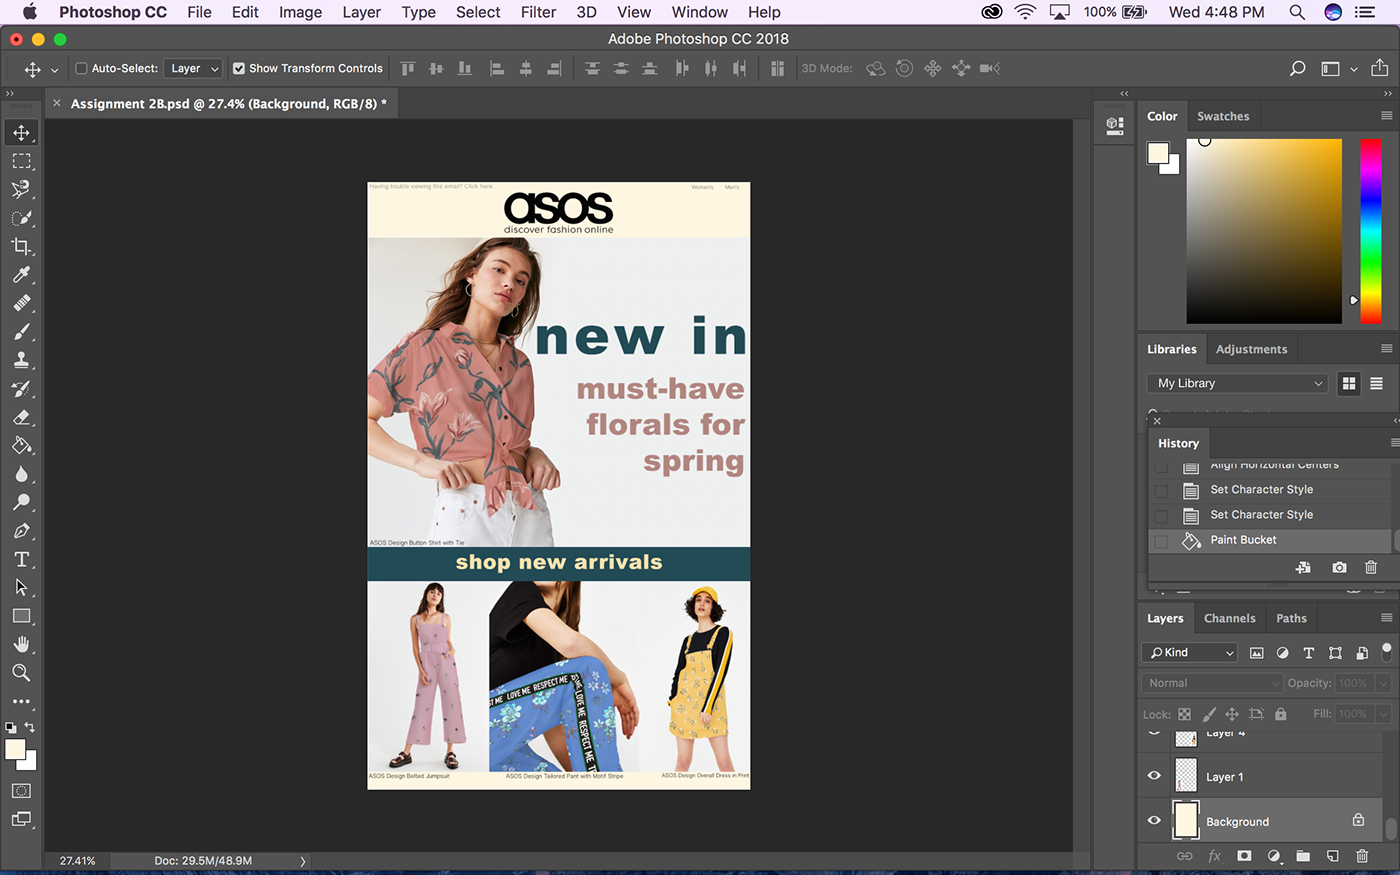The height and width of the screenshot is (875, 1400).
Task: Pick a color in the color field
Action: 1264,231
